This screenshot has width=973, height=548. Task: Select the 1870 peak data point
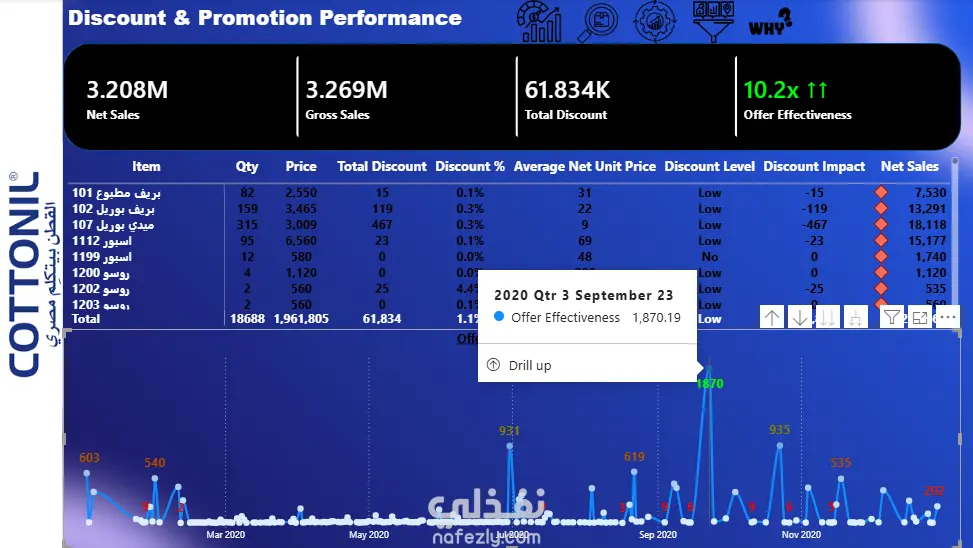(x=709, y=367)
